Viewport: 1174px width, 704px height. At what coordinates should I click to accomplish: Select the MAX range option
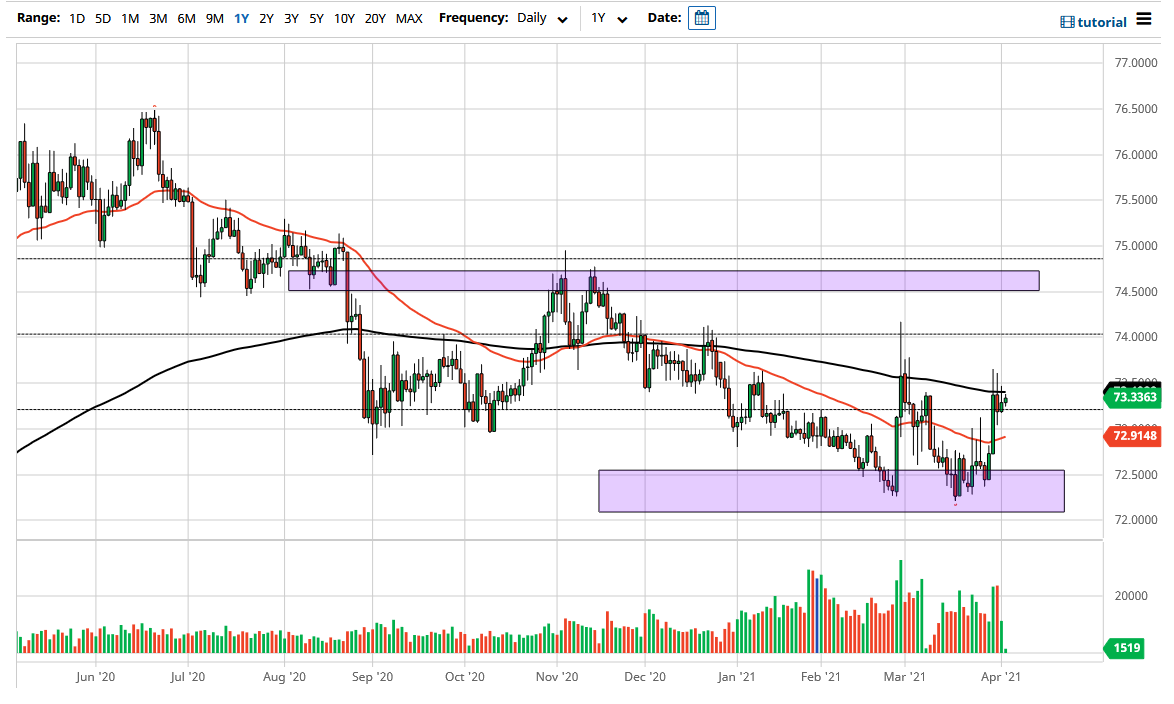click(x=409, y=18)
